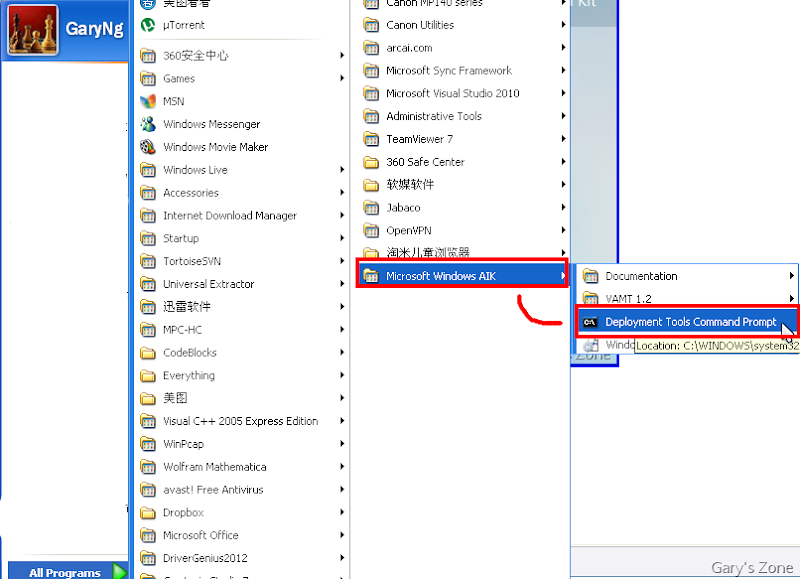
Task: Click the 360 Safe Center folder icon
Action: (371, 162)
